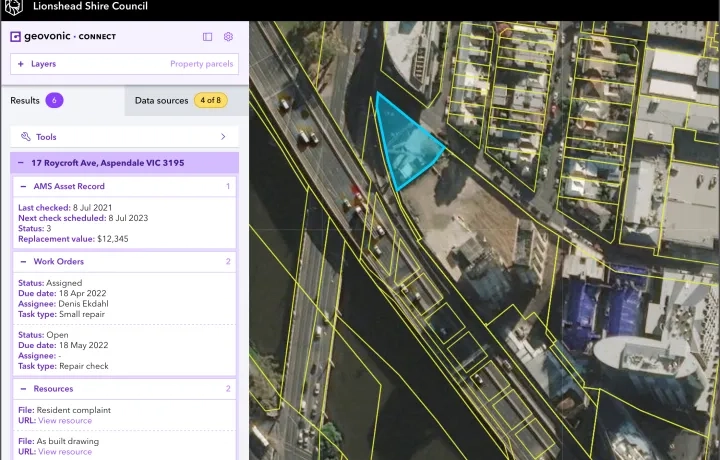Toggle the sidebar panel layout icon
The image size is (720, 460).
coord(208,37)
